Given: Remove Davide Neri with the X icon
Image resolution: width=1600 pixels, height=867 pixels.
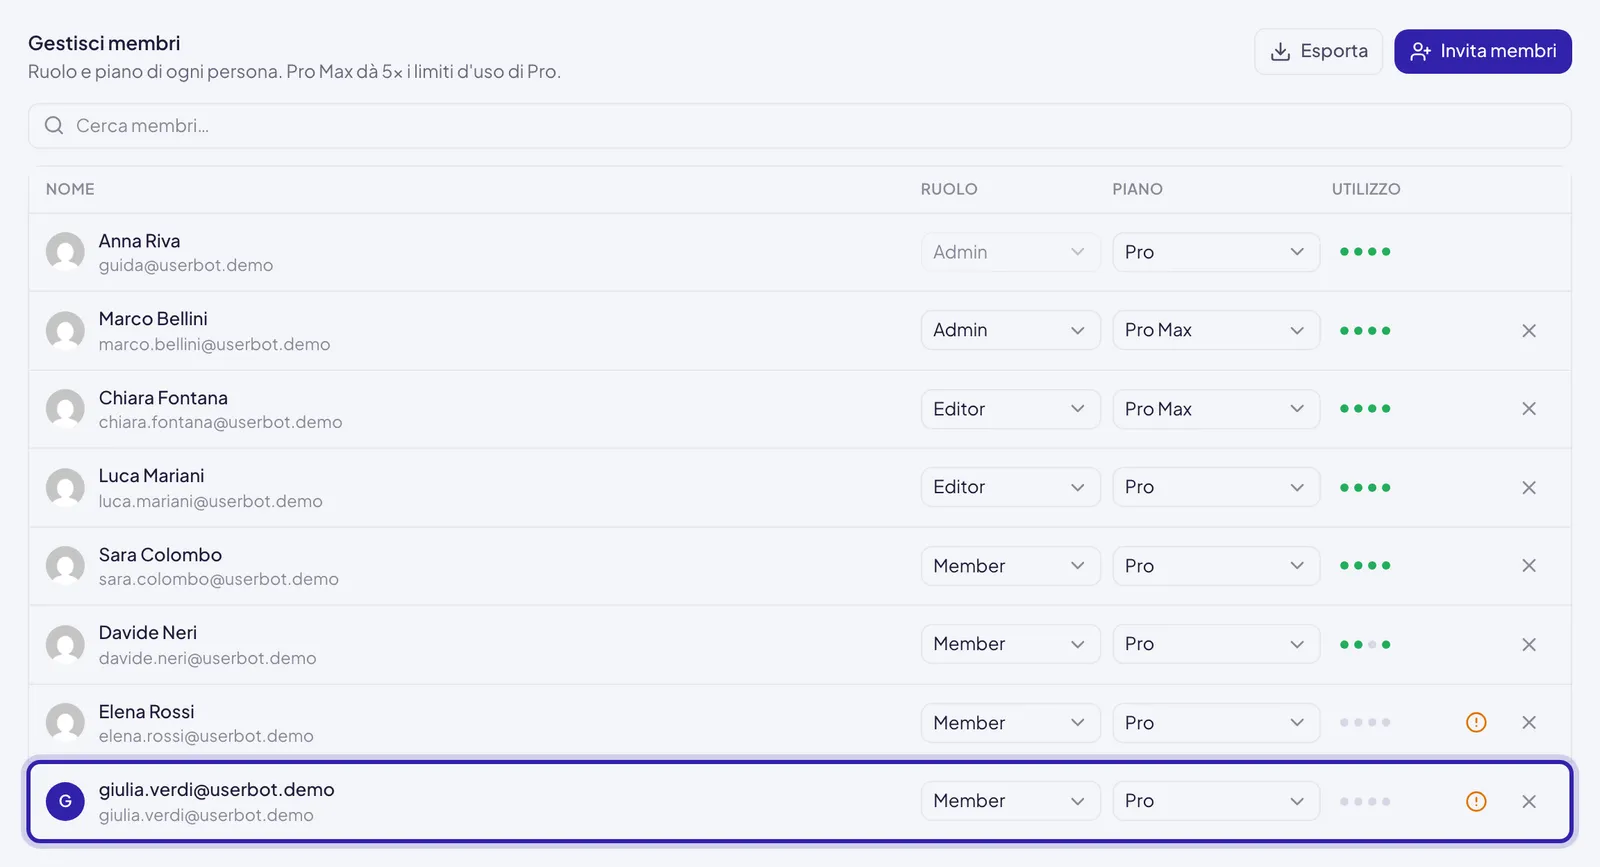Looking at the screenshot, I should [x=1528, y=645].
